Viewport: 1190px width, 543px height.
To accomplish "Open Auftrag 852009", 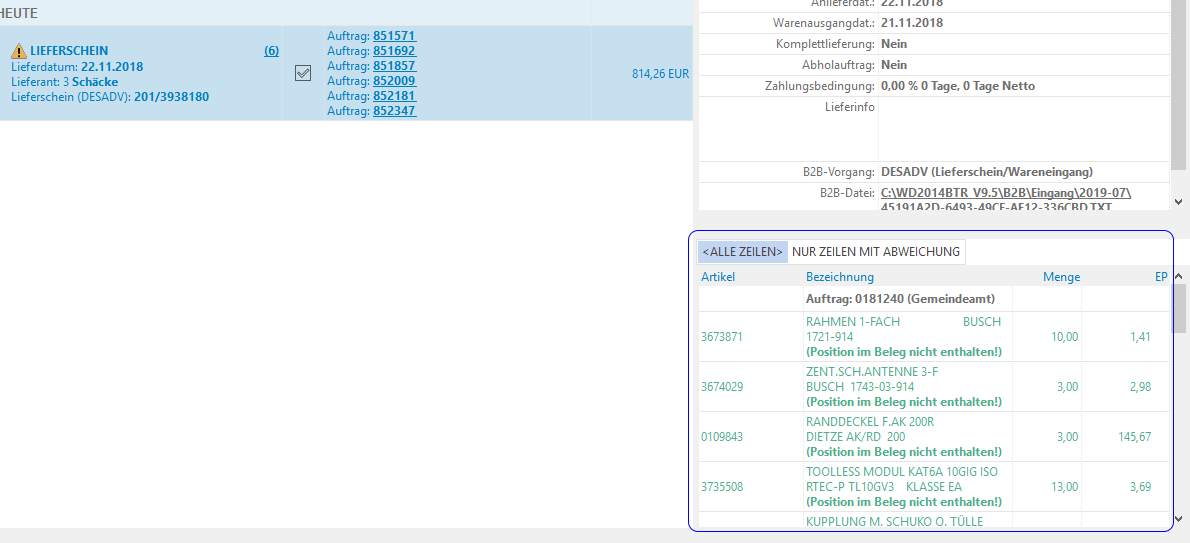I will pyautogui.click(x=394, y=81).
